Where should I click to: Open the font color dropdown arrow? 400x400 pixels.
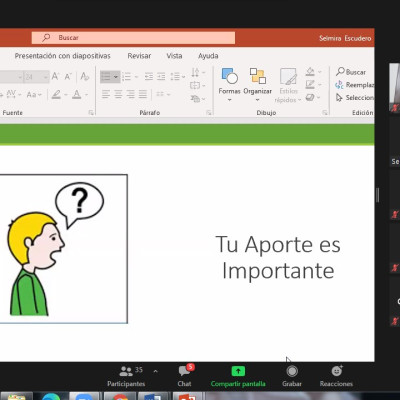tap(86, 95)
